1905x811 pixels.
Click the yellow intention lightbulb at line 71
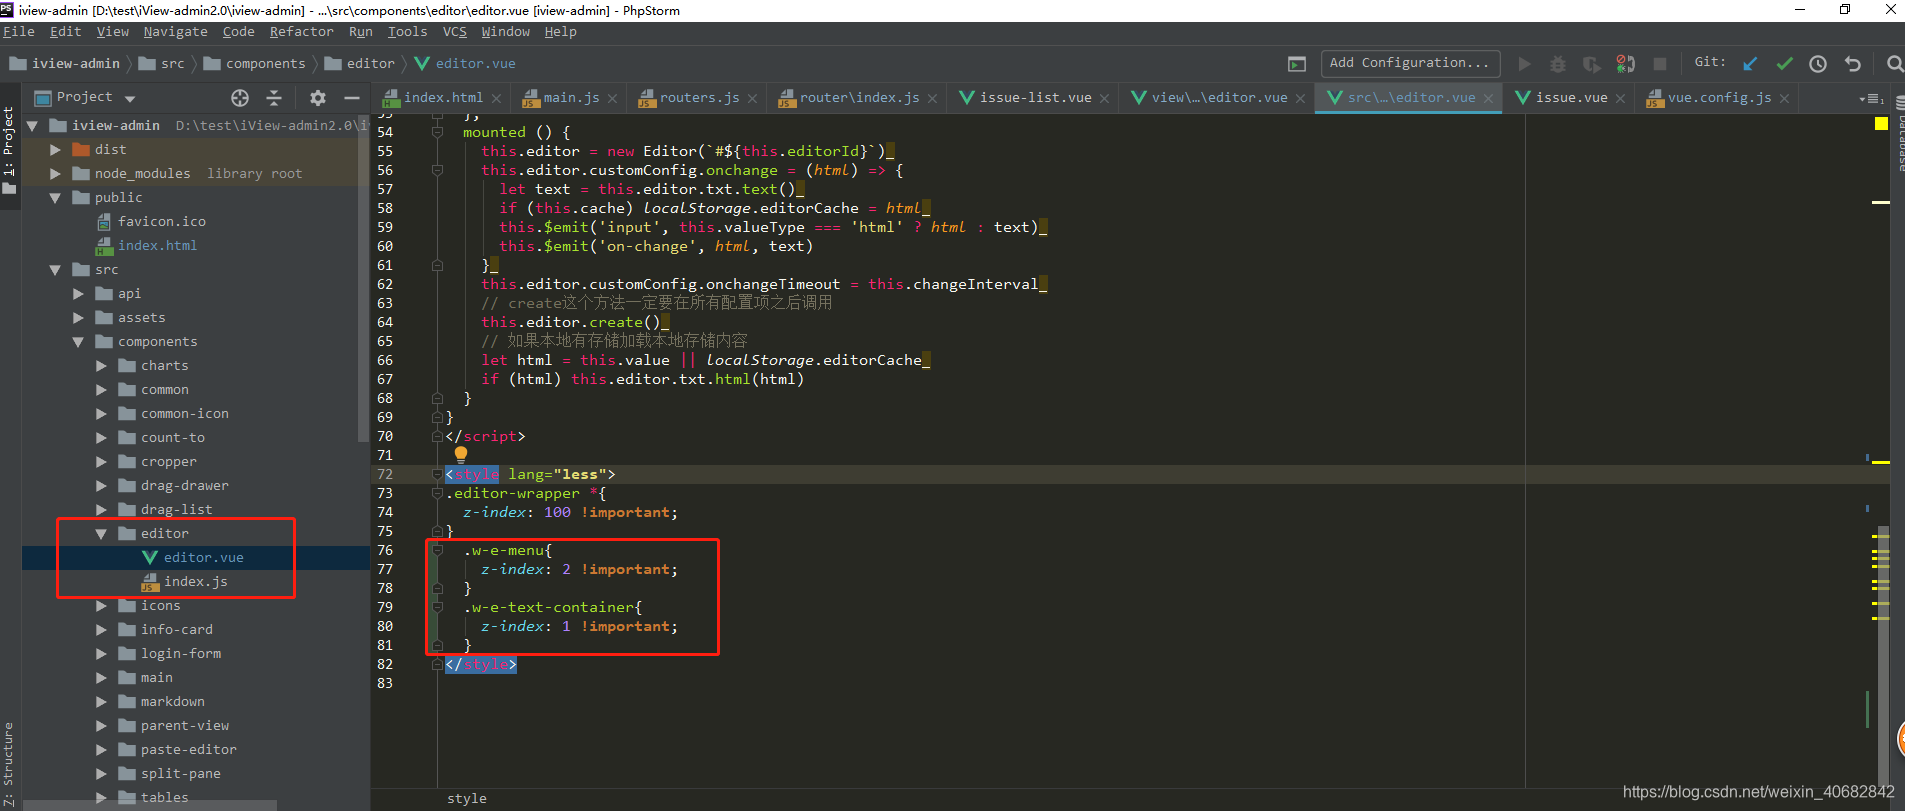coord(461,455)
